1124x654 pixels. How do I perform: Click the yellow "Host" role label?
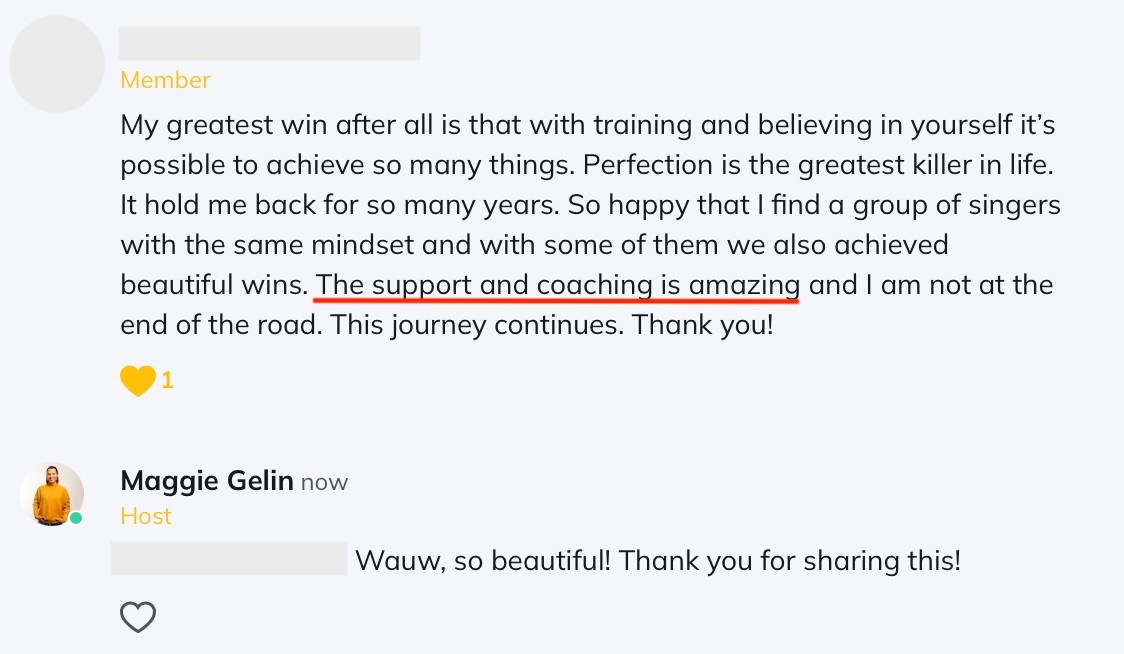point(146,516)
